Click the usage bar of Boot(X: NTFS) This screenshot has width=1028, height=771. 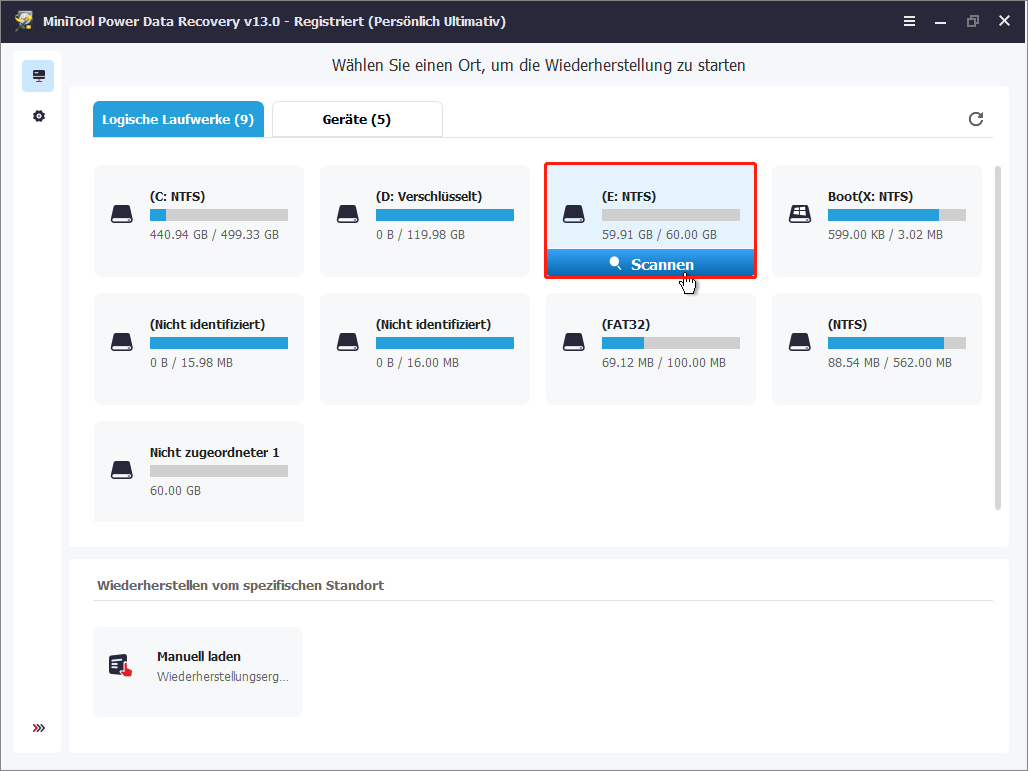tap(897, 215)
